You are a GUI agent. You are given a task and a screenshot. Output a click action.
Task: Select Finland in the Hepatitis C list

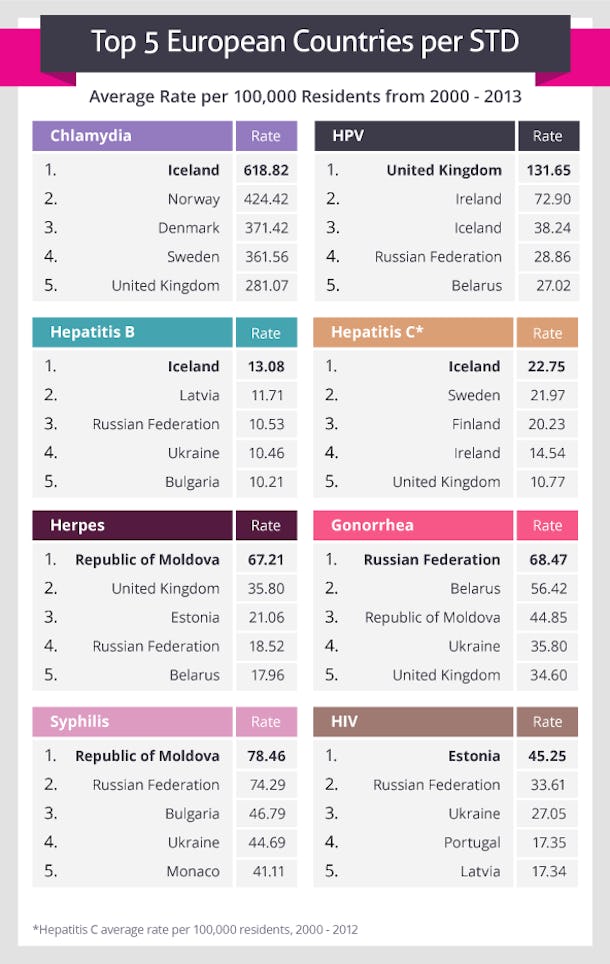(x=475, y=424)
